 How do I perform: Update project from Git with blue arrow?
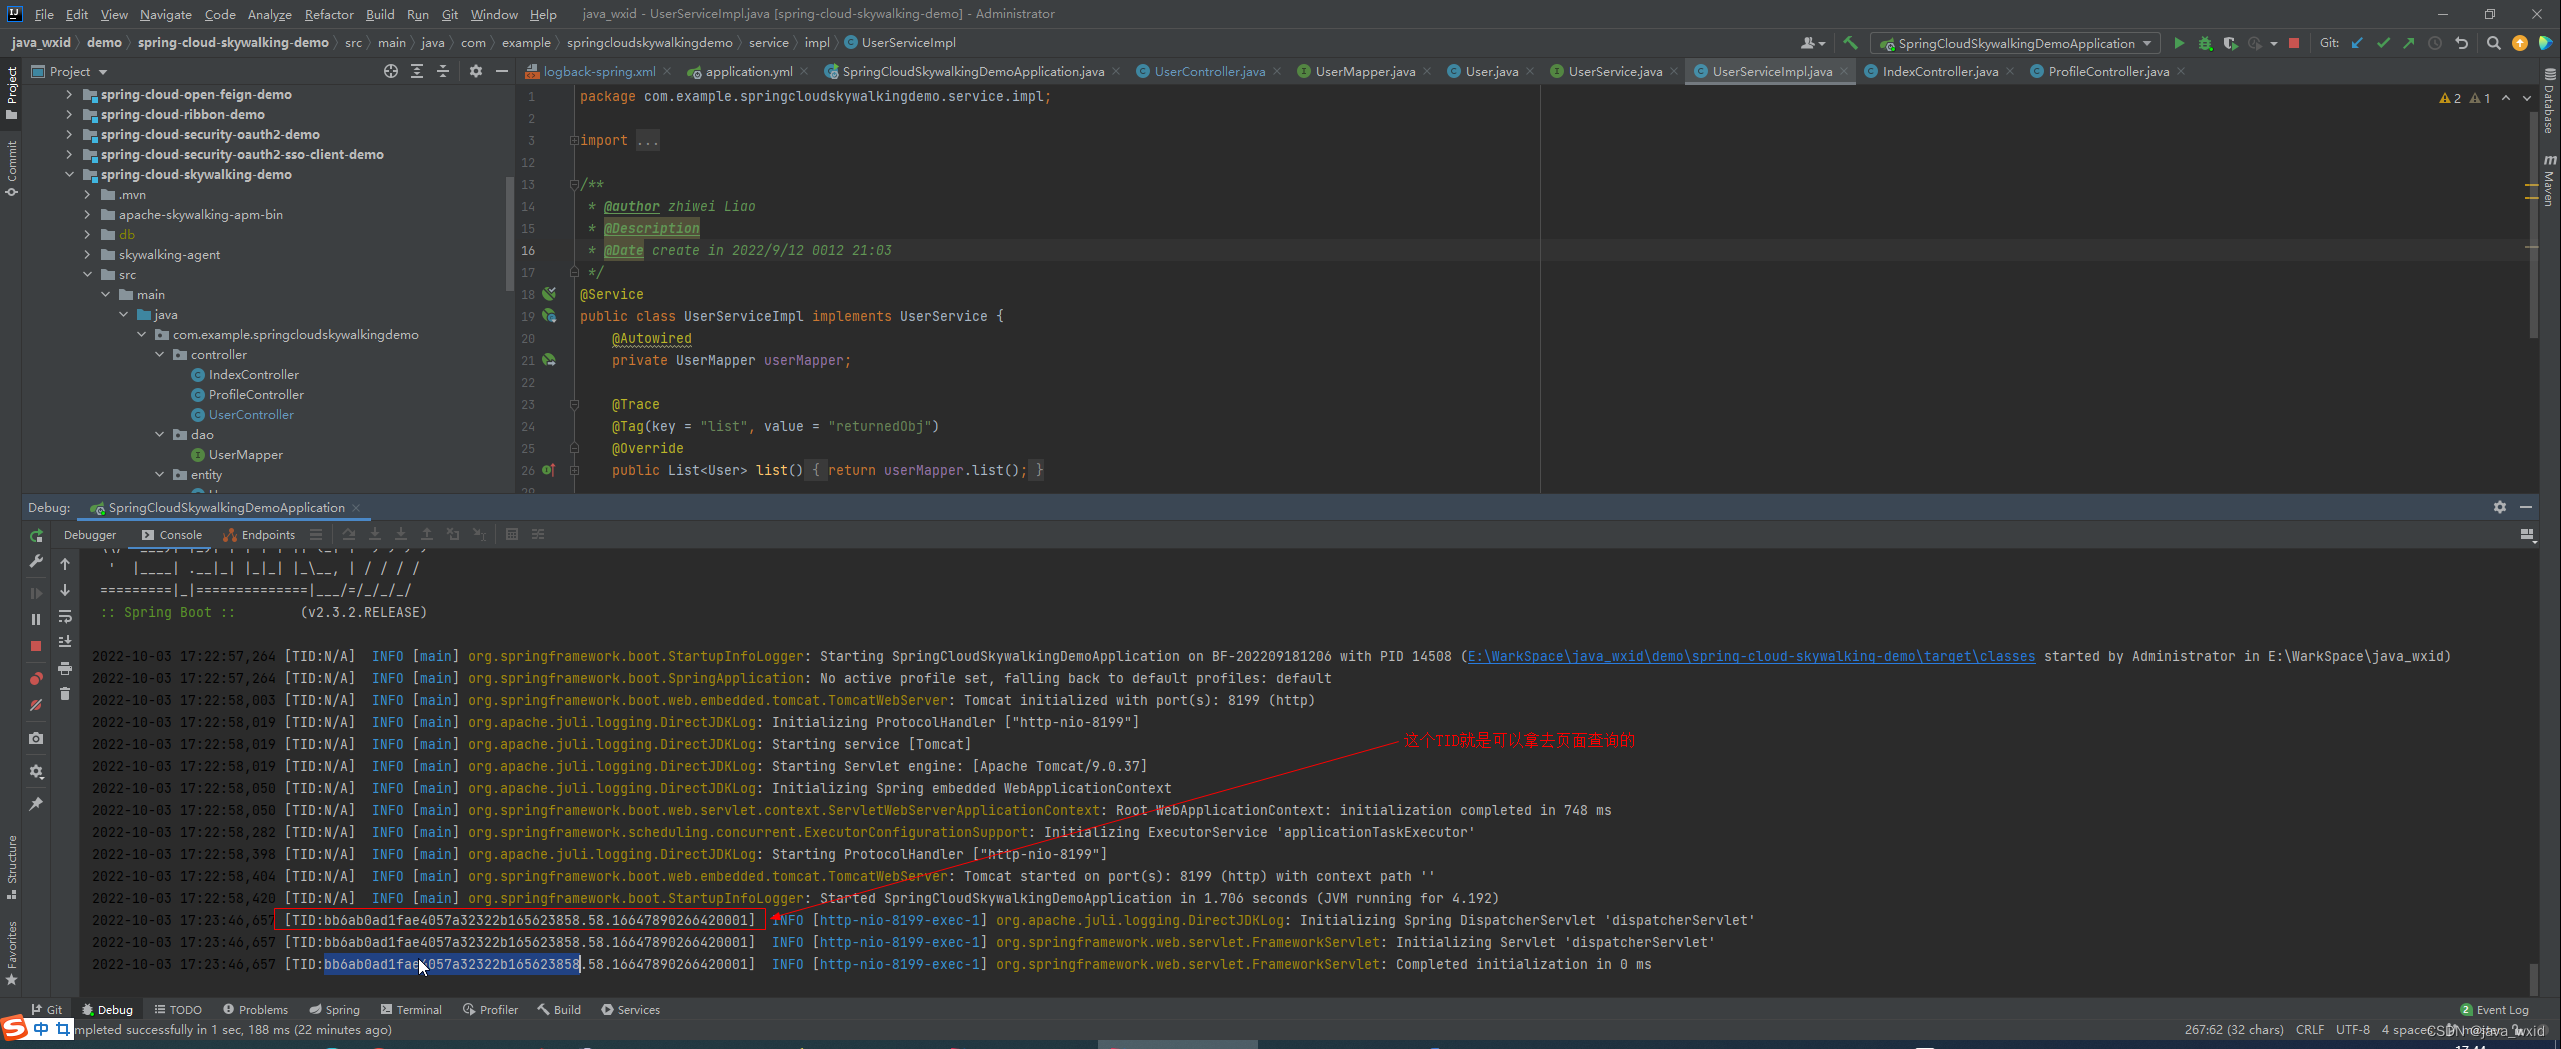click(x=2357, y=43)
